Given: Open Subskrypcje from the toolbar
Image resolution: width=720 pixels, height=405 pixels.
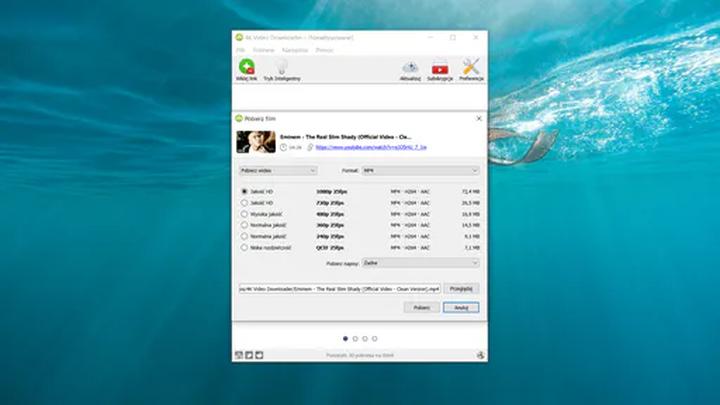Looking at the screenshot, I should coord(439,68).
